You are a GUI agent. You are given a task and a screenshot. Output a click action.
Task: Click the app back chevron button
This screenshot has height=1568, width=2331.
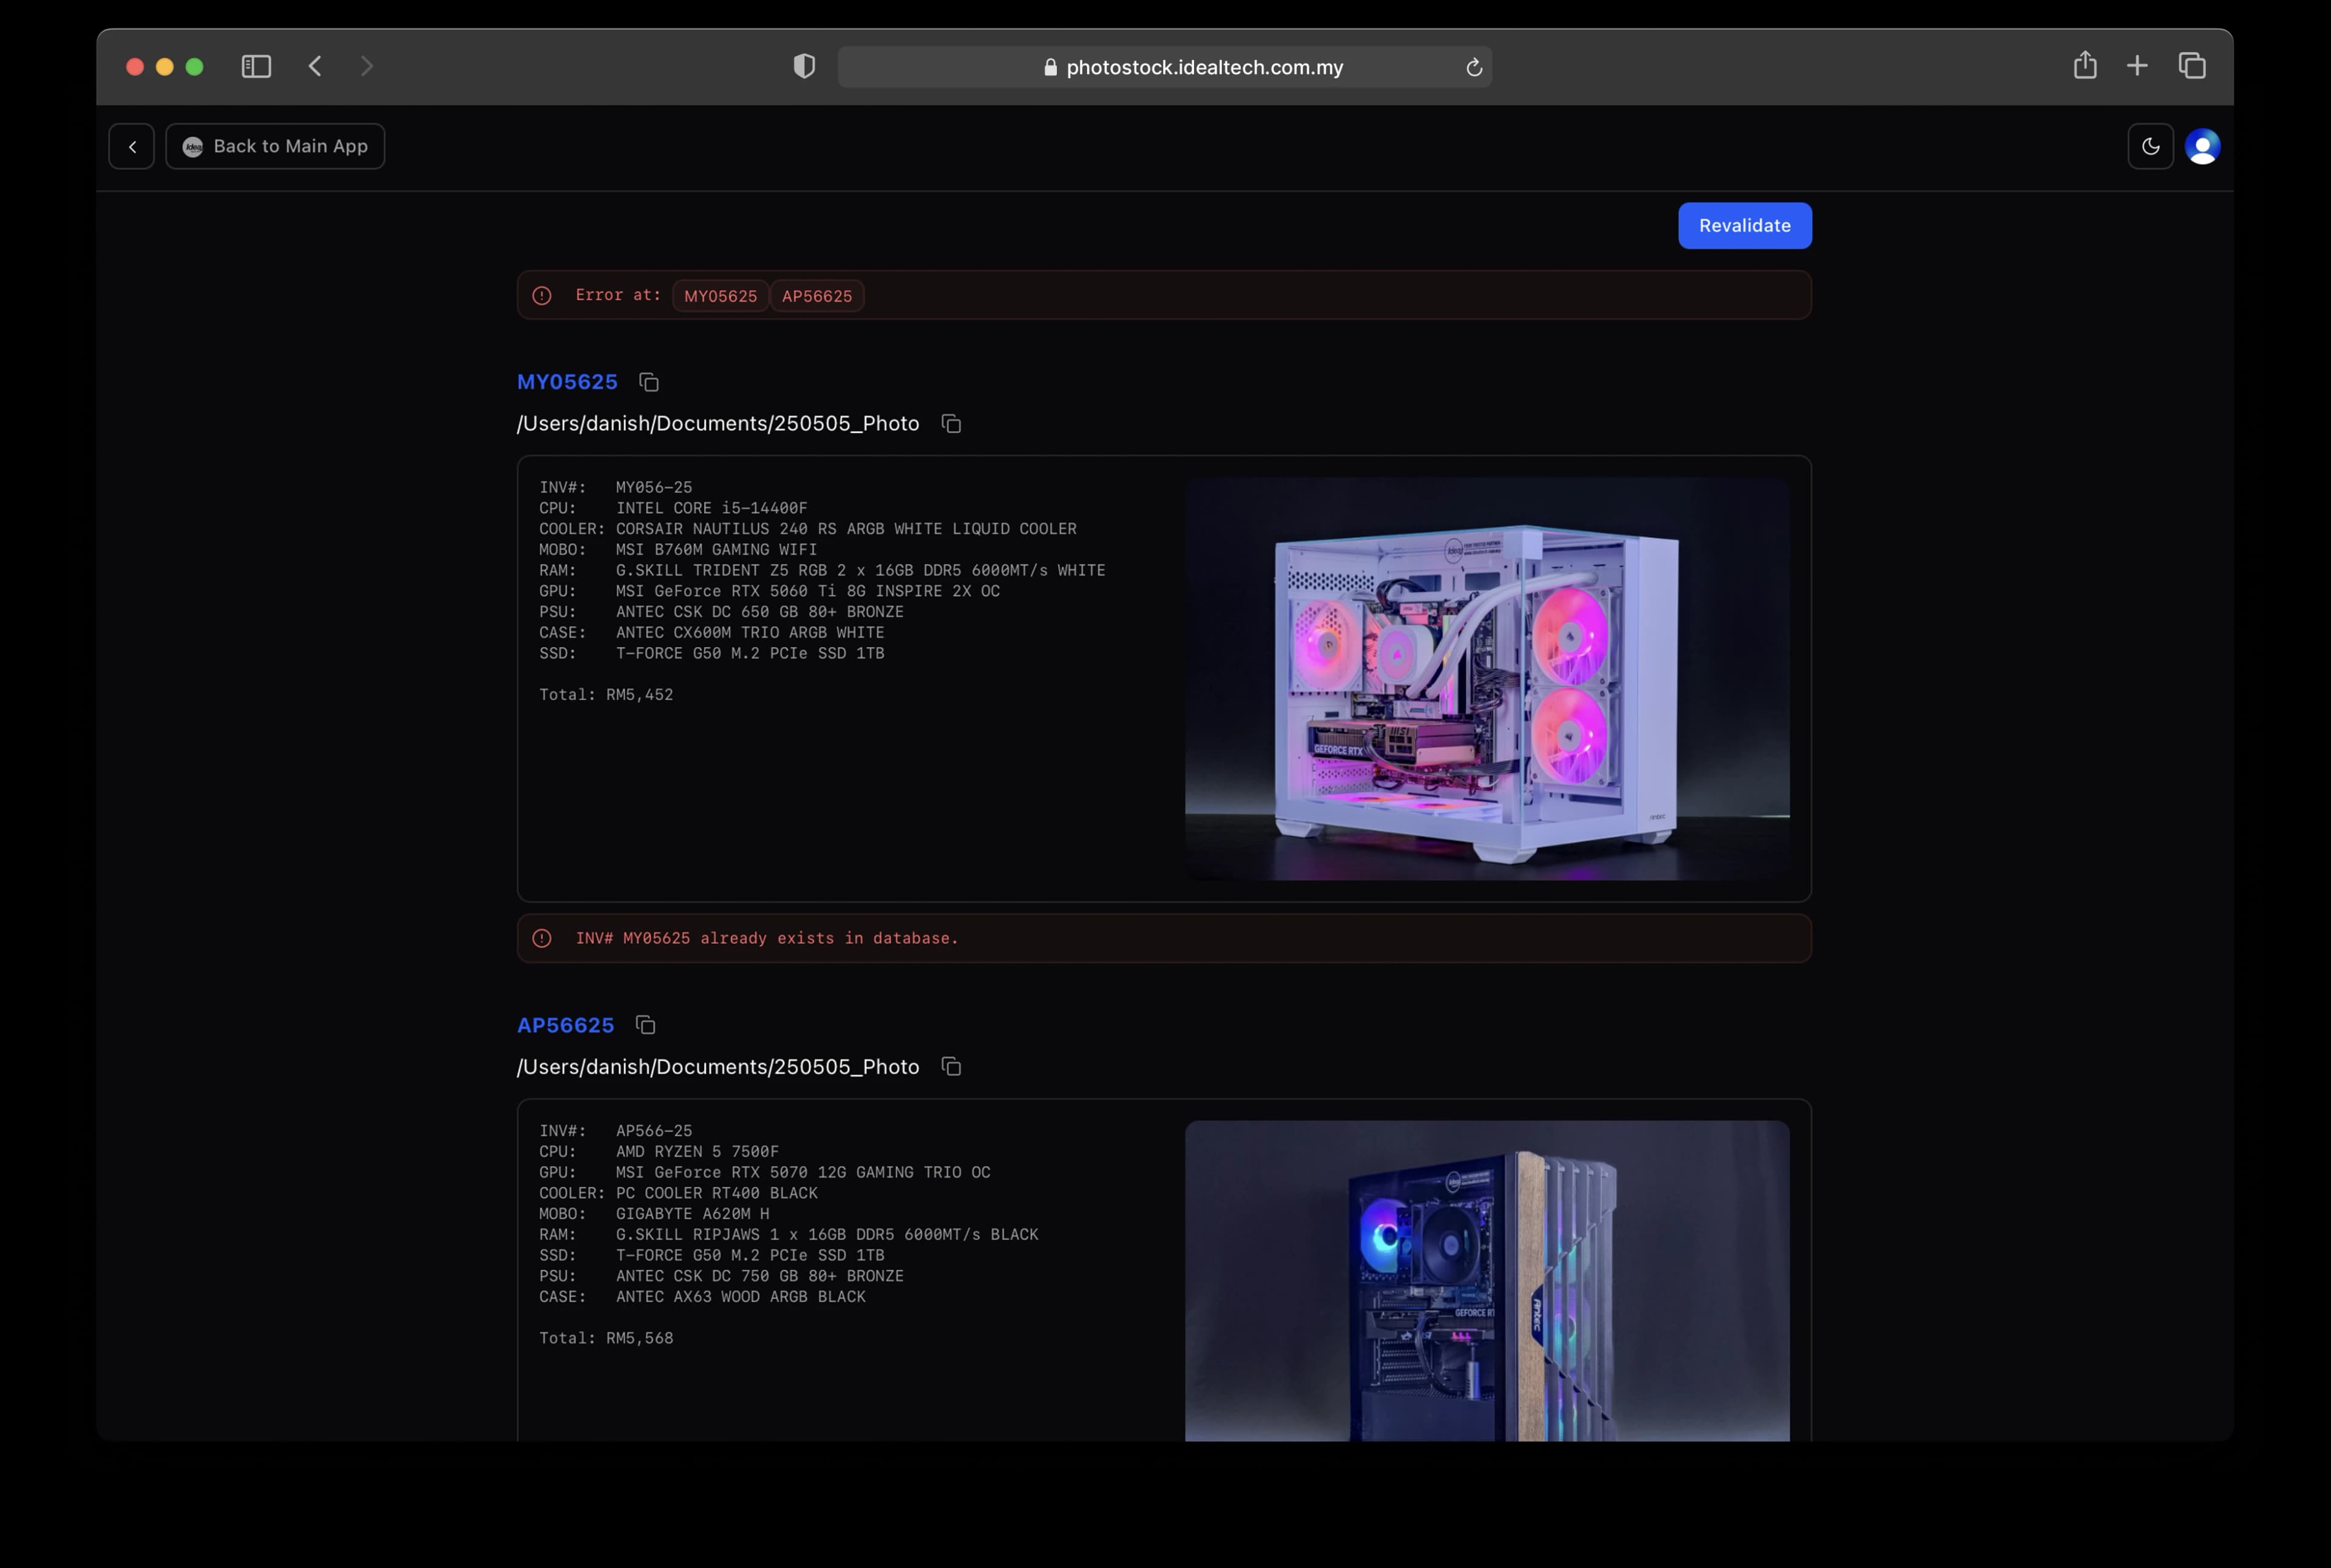click(x=132, y=147)
